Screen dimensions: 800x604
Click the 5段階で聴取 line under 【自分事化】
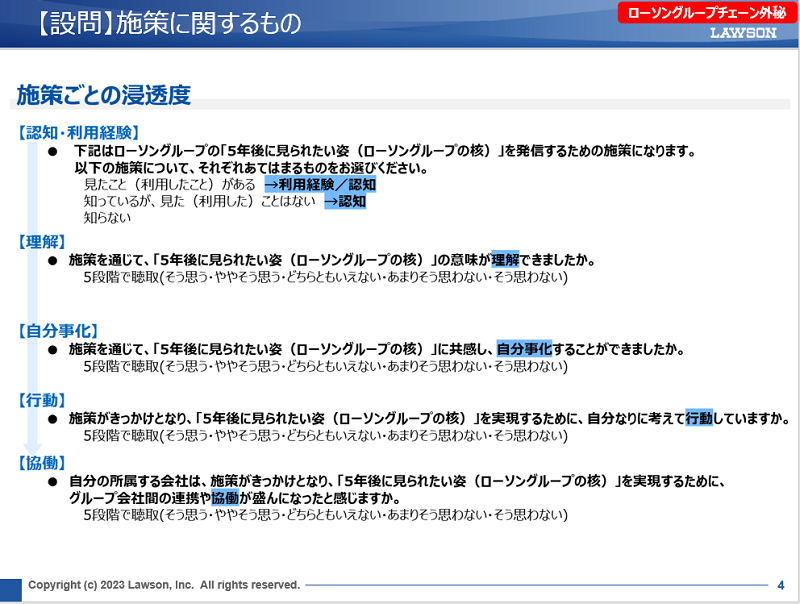[x=326, y=366]
